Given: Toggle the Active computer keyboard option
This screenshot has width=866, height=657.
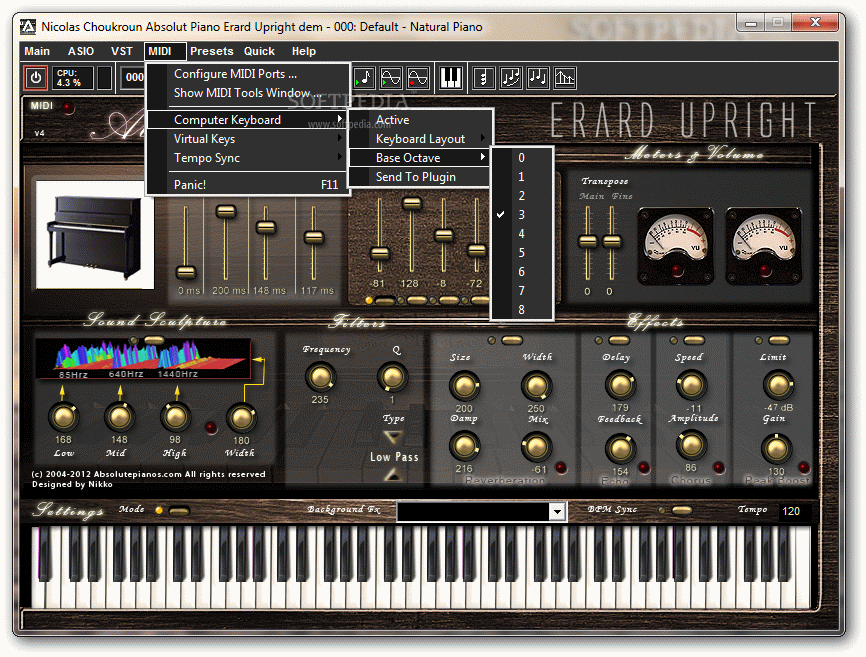Looking at the screenshot, I should 420,120.
